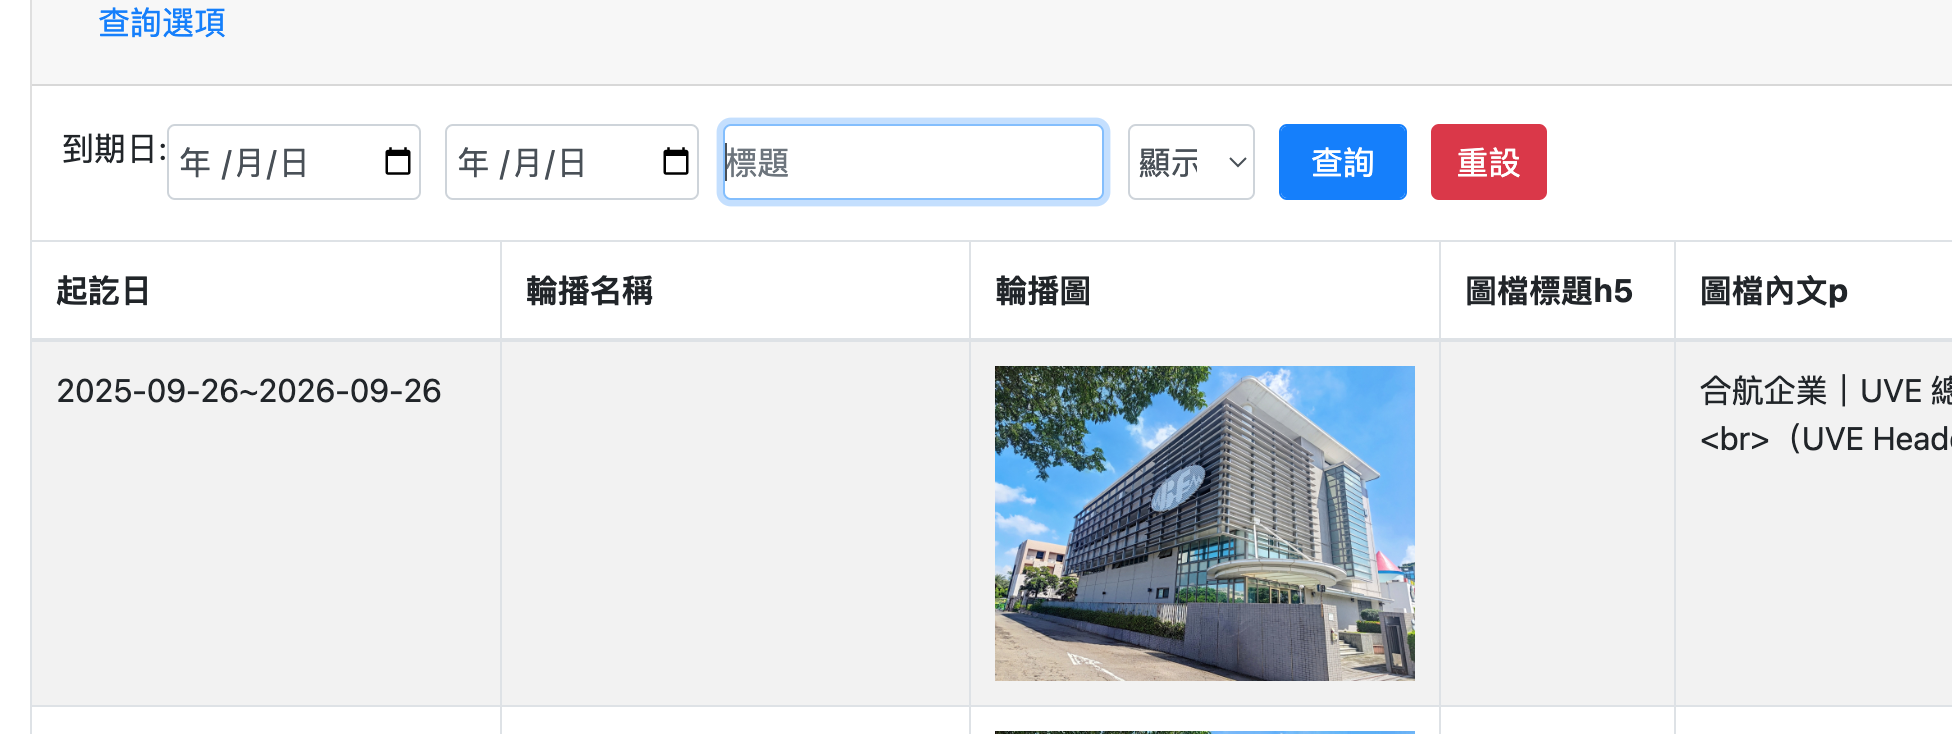Open the 查詢選項 link

pos(162,22)
